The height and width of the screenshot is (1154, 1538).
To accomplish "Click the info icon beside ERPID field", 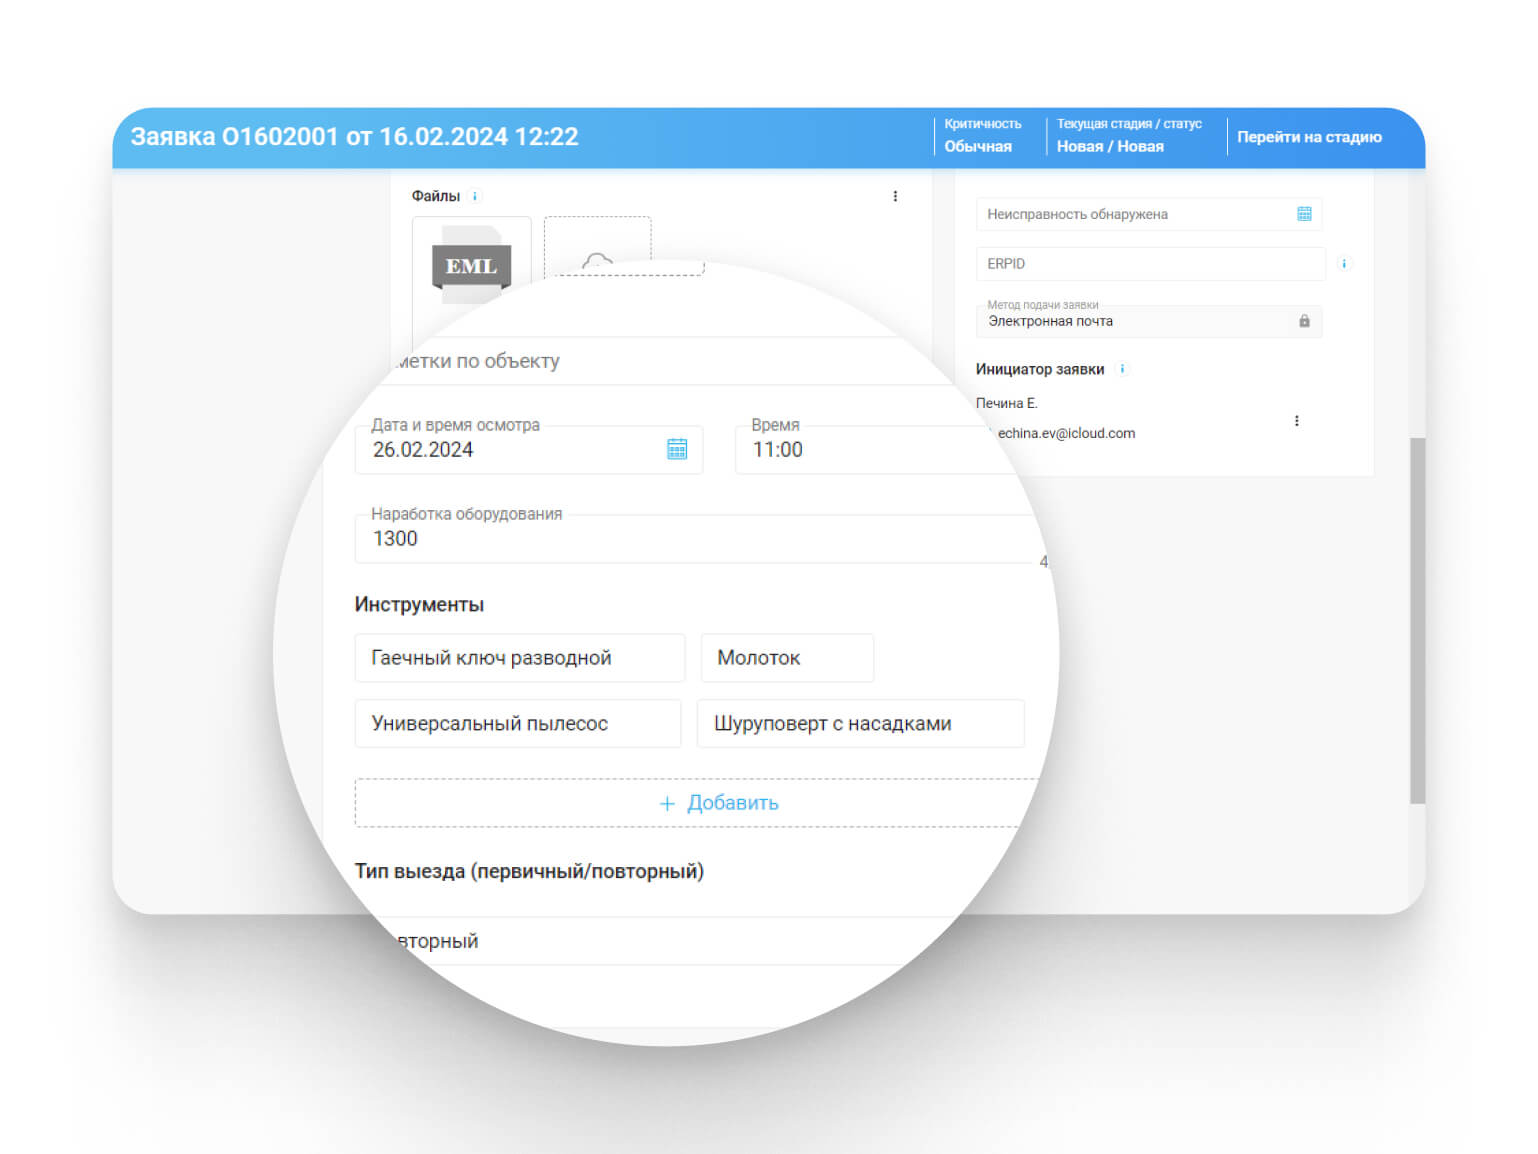I will click(x=1344, y=264).
